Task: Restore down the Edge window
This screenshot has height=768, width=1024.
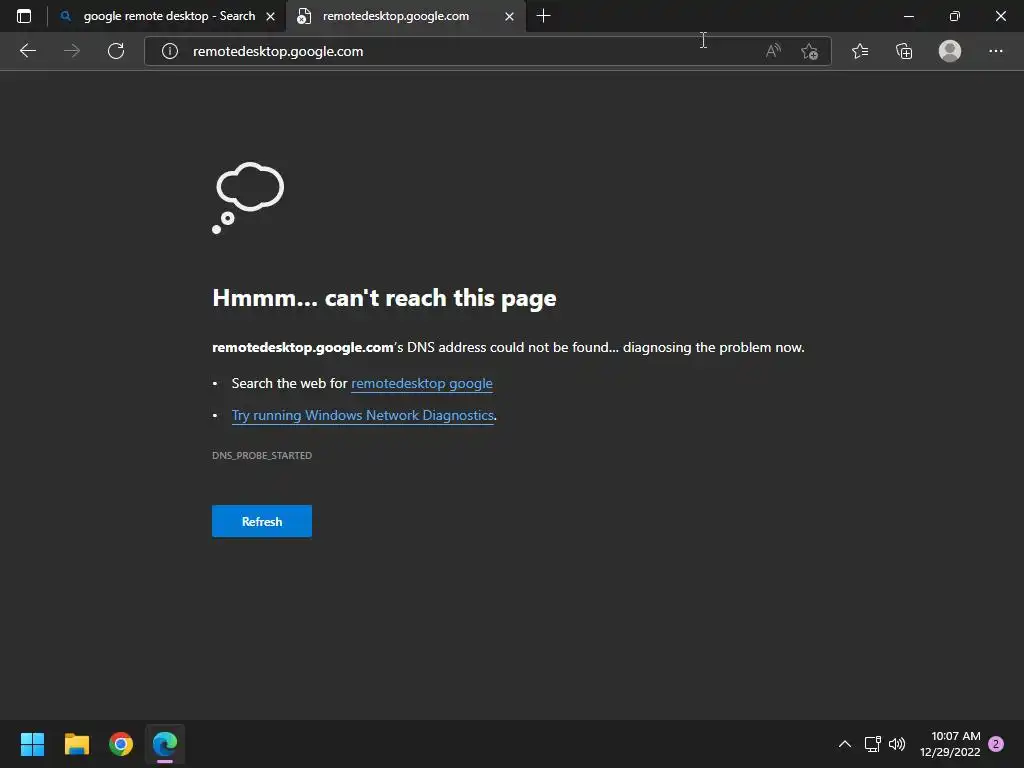Action: pyautogui.click(x=955, y=16)
